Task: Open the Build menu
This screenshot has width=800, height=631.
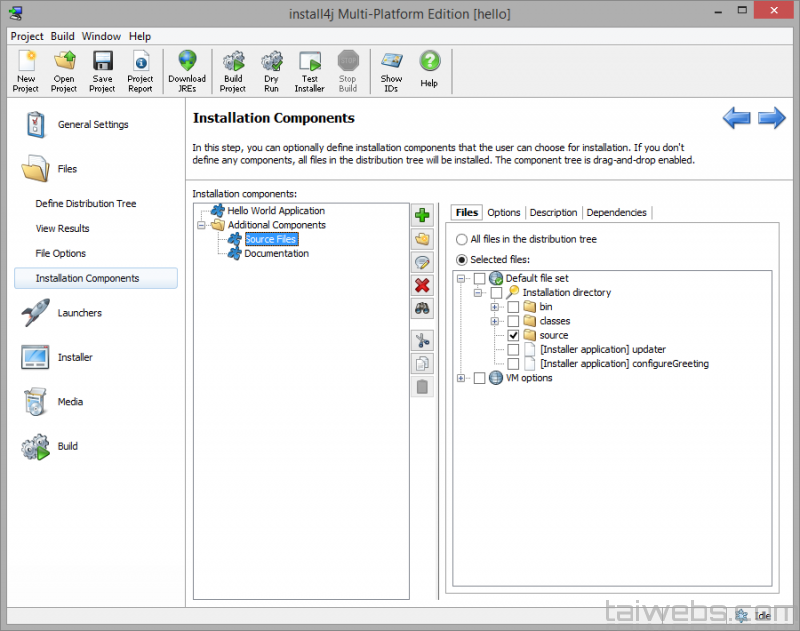Action: [x=63, y=36]
